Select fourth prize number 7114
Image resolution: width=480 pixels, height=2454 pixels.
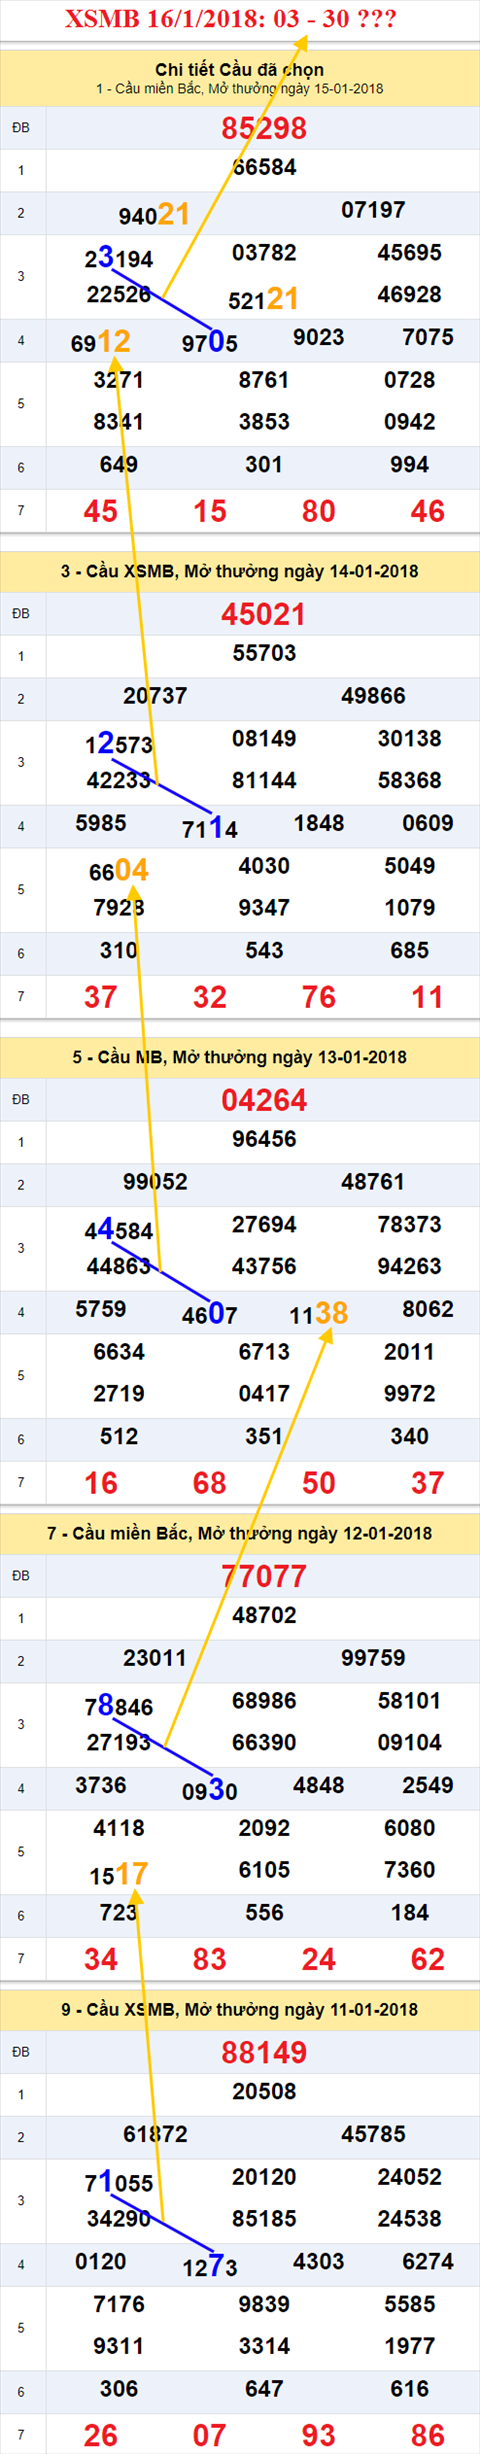(x=210, y=828)
